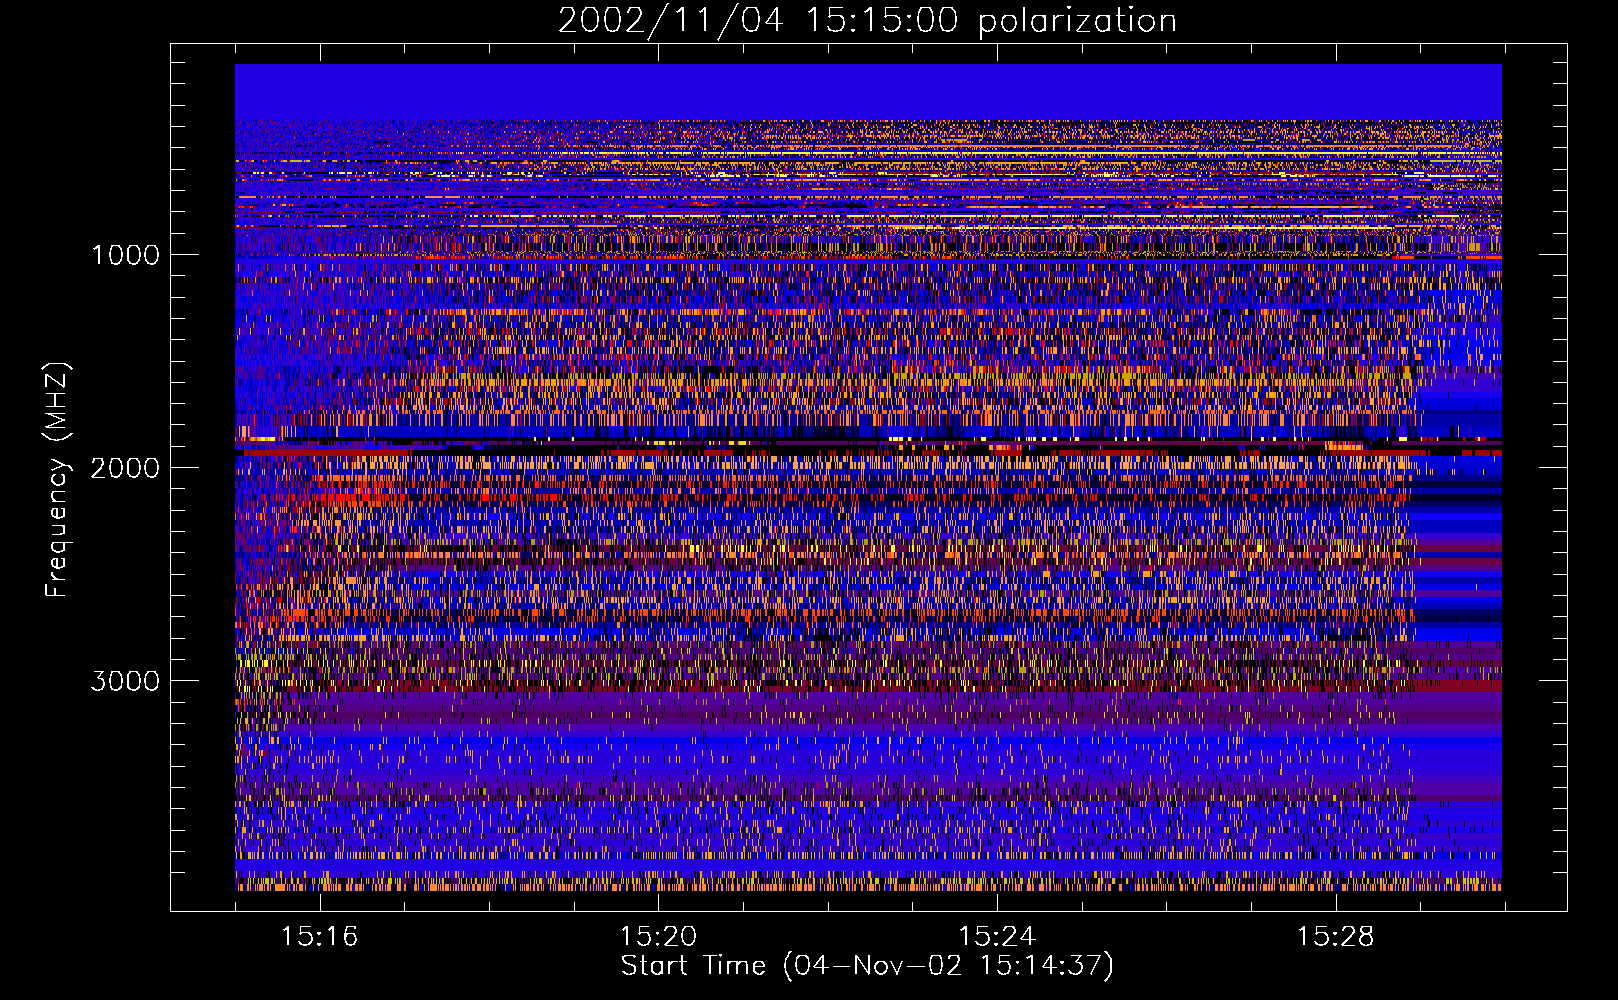Click the 'Frequency (MHZ)' axis label

click(58, 480)
